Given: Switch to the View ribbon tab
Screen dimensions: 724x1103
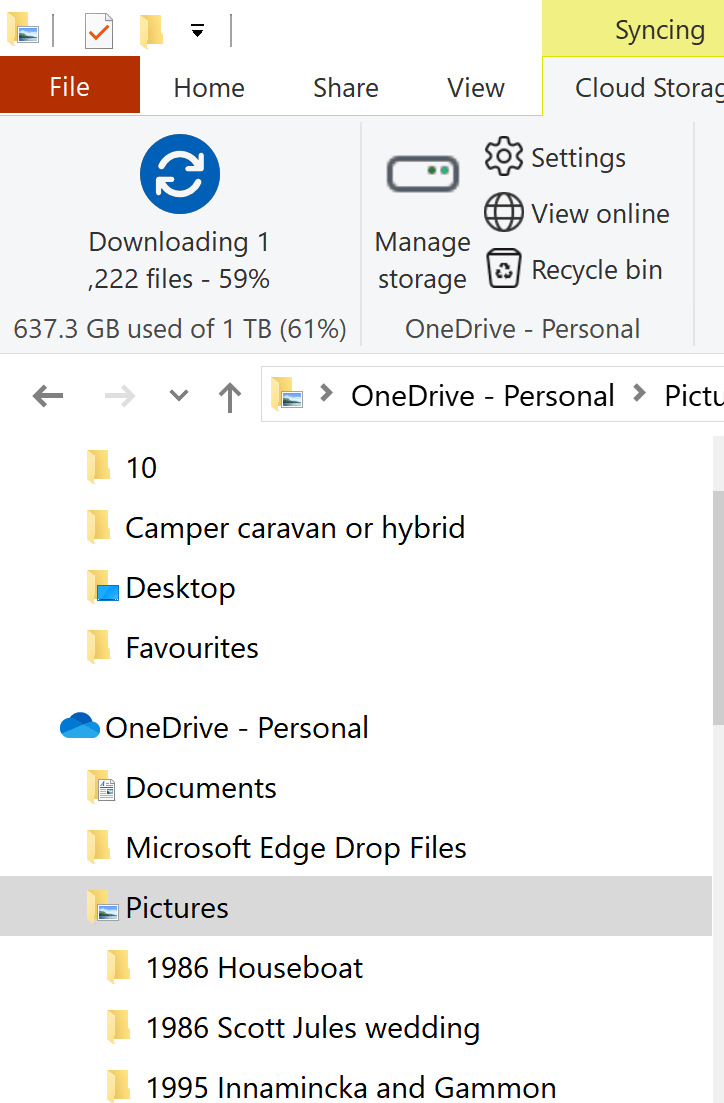Looking at the screenshot, I should click(x=476, y=88).
